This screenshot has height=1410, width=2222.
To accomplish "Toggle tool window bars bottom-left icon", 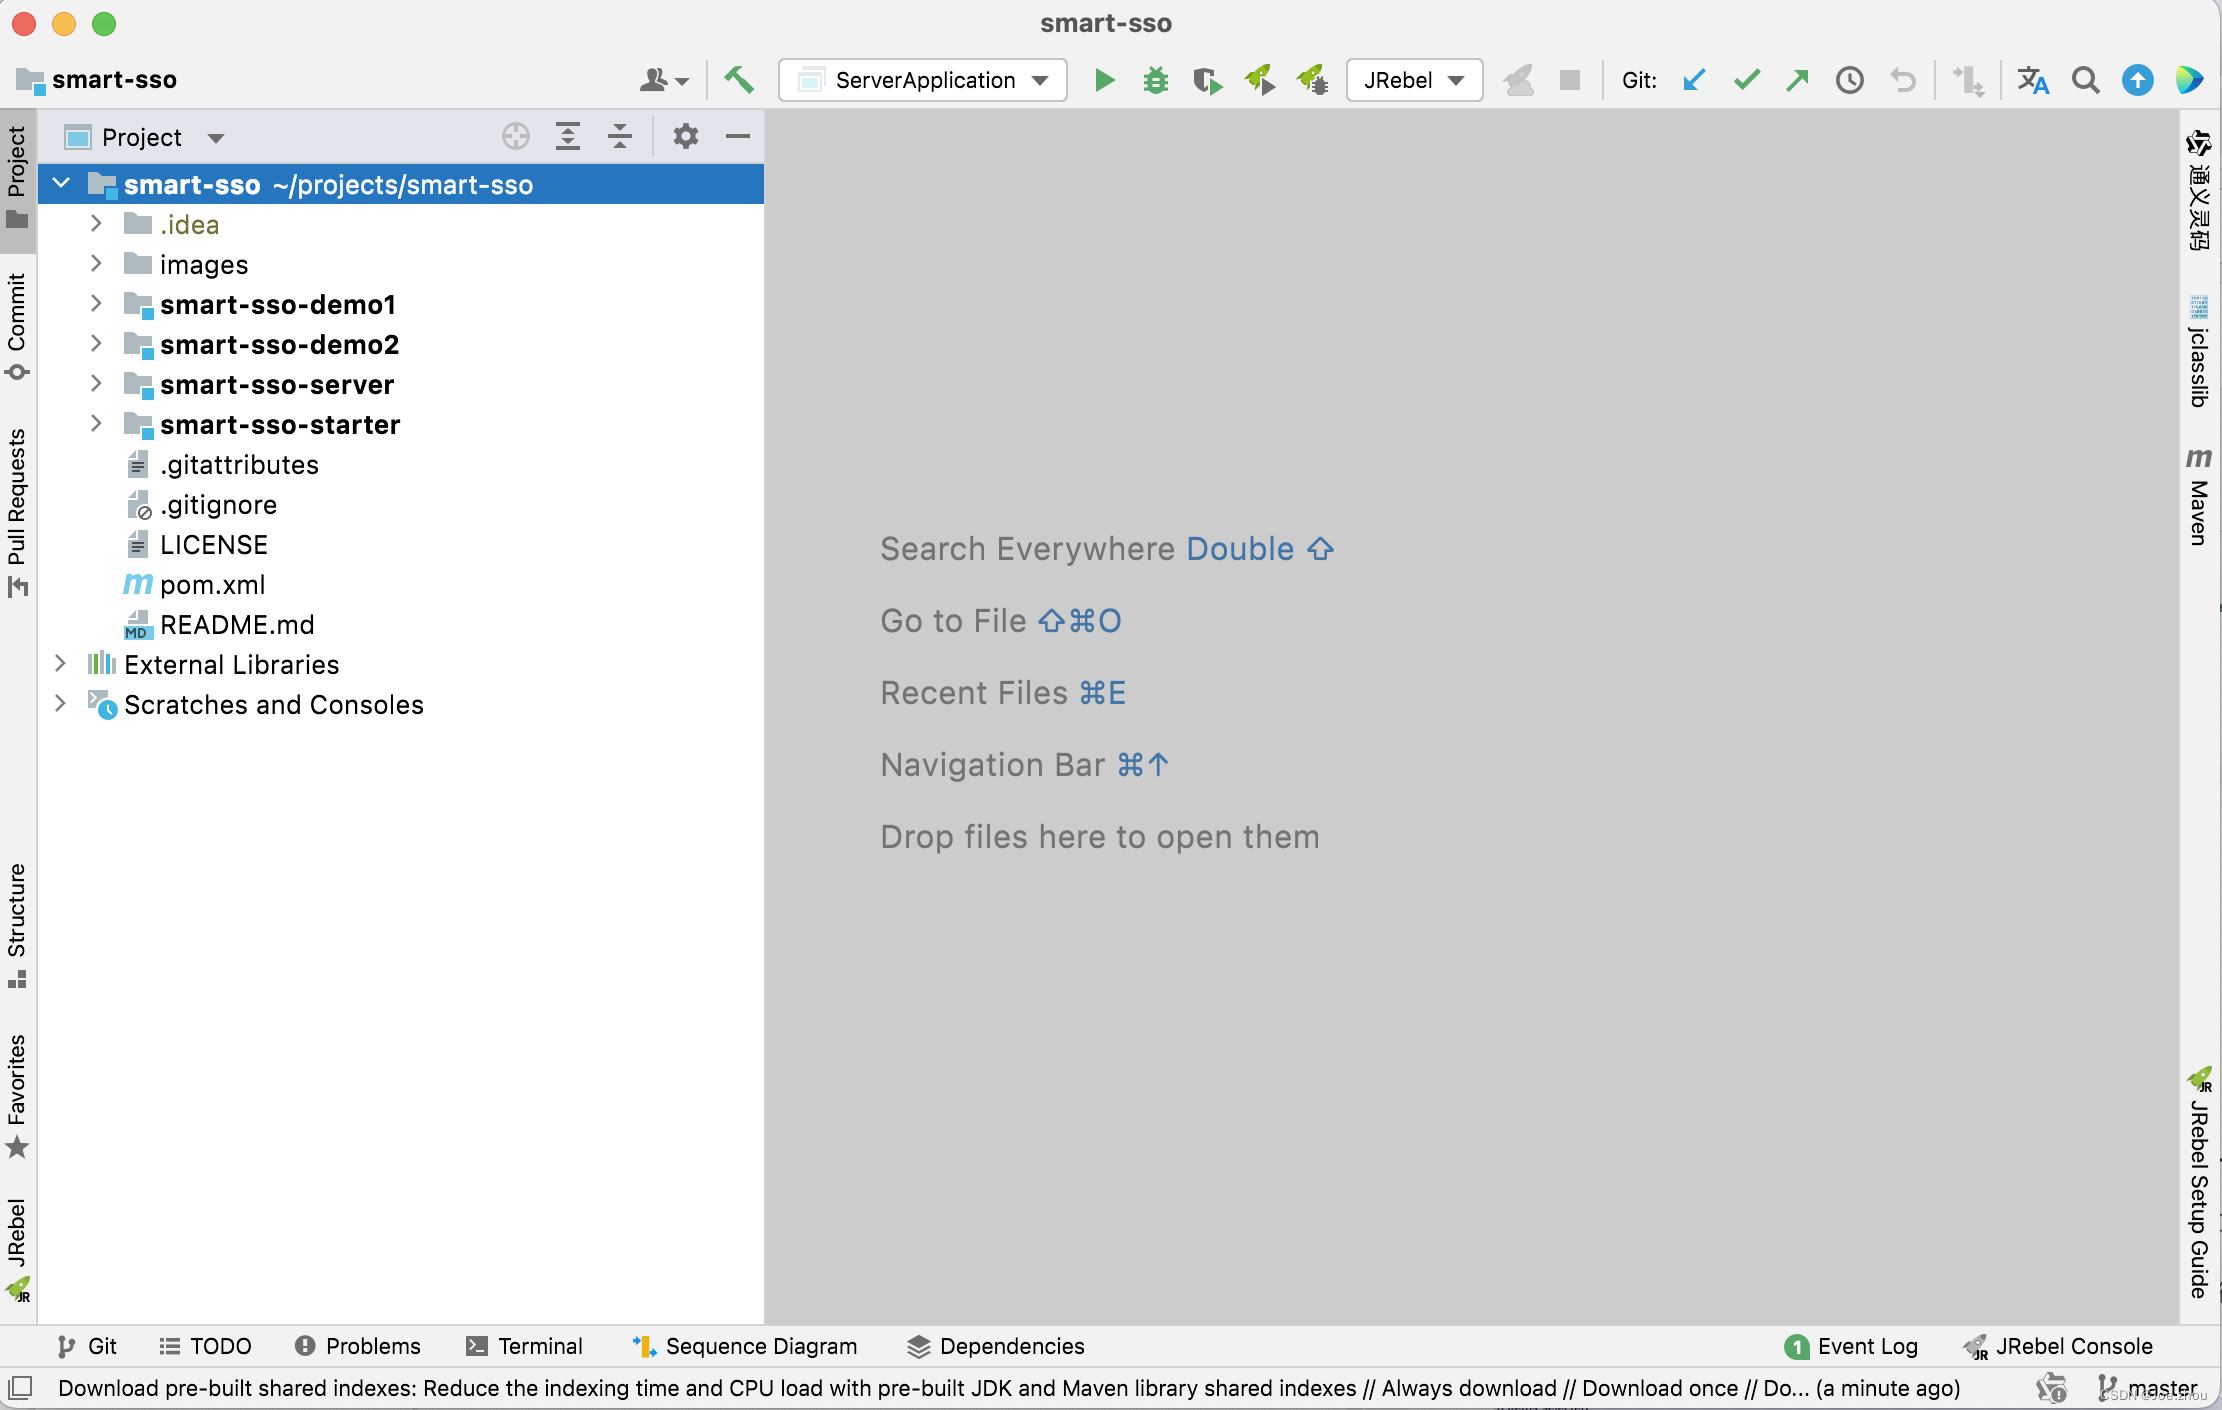I will pos(21,1388).
